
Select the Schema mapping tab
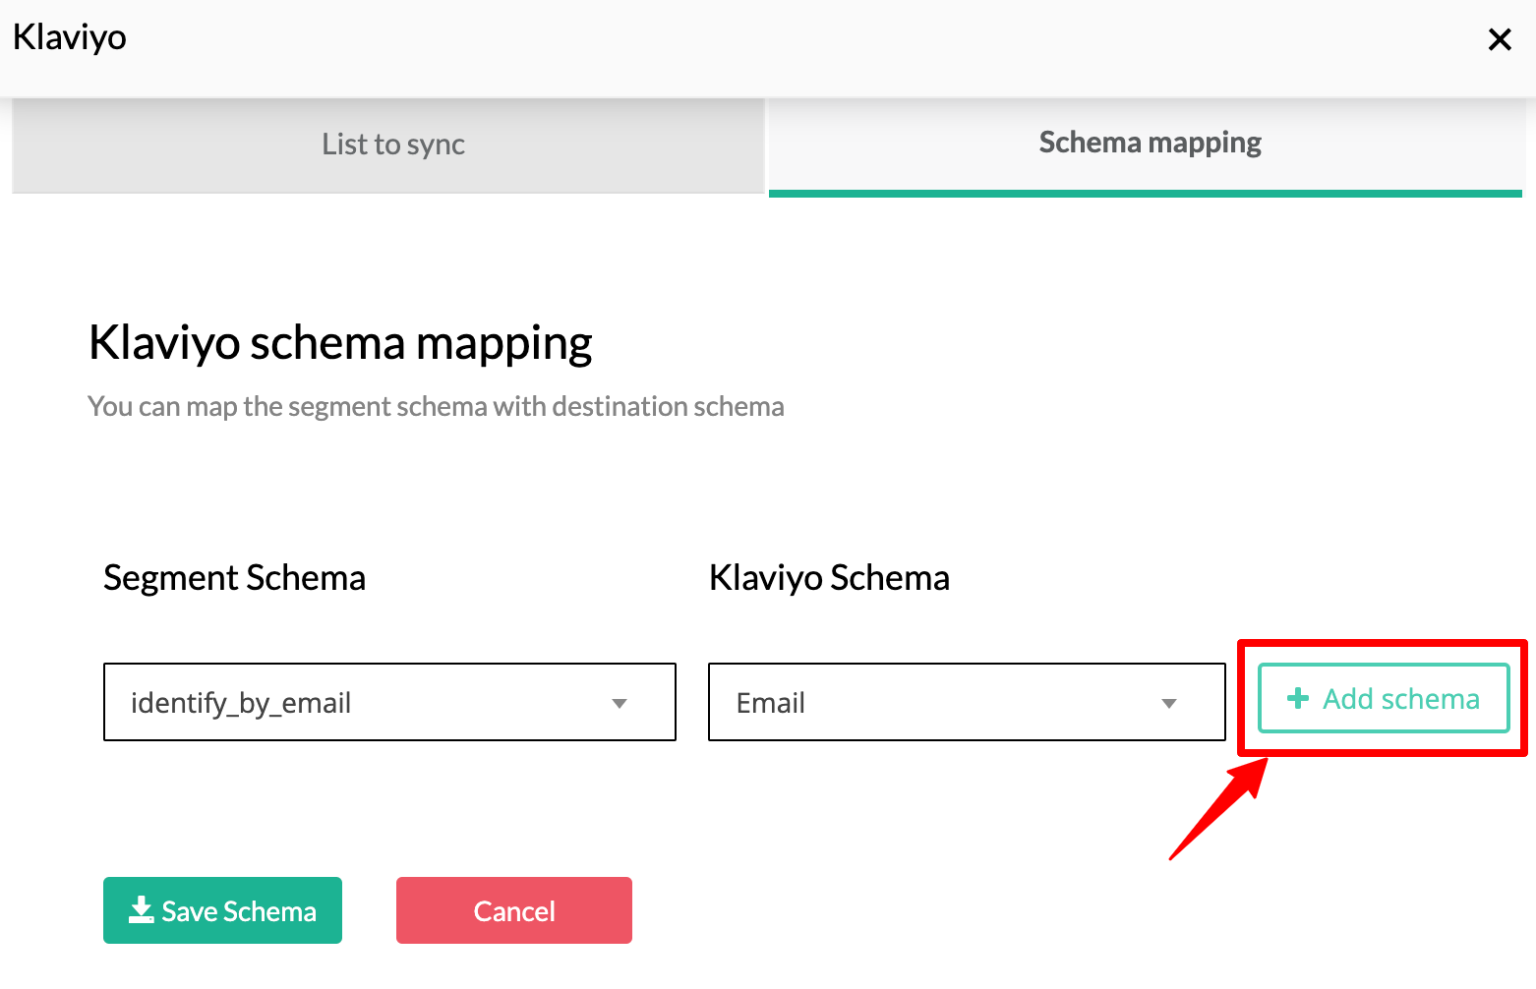click(1149, 142)
